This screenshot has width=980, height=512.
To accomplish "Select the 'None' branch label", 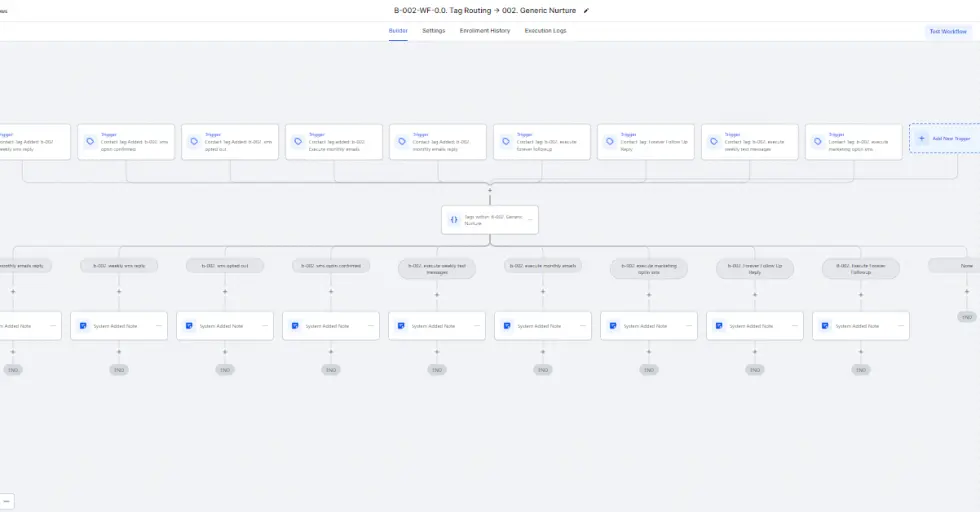I will pyautogui.click(x=954, y=266).
